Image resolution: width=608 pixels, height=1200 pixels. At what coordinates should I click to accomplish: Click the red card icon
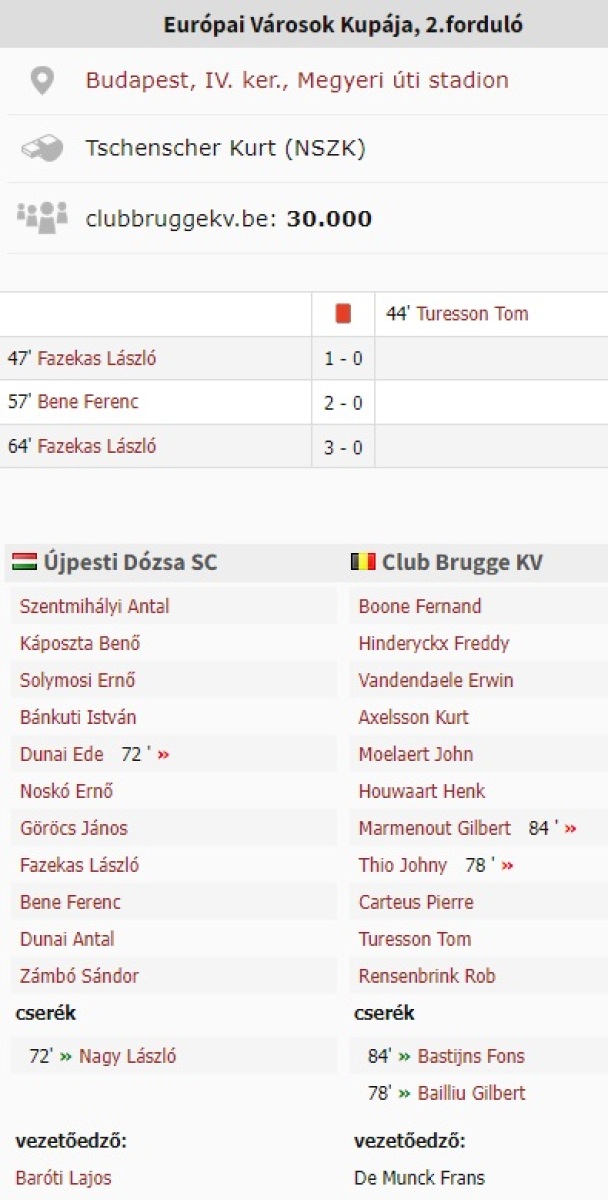(x=343, y=314)
